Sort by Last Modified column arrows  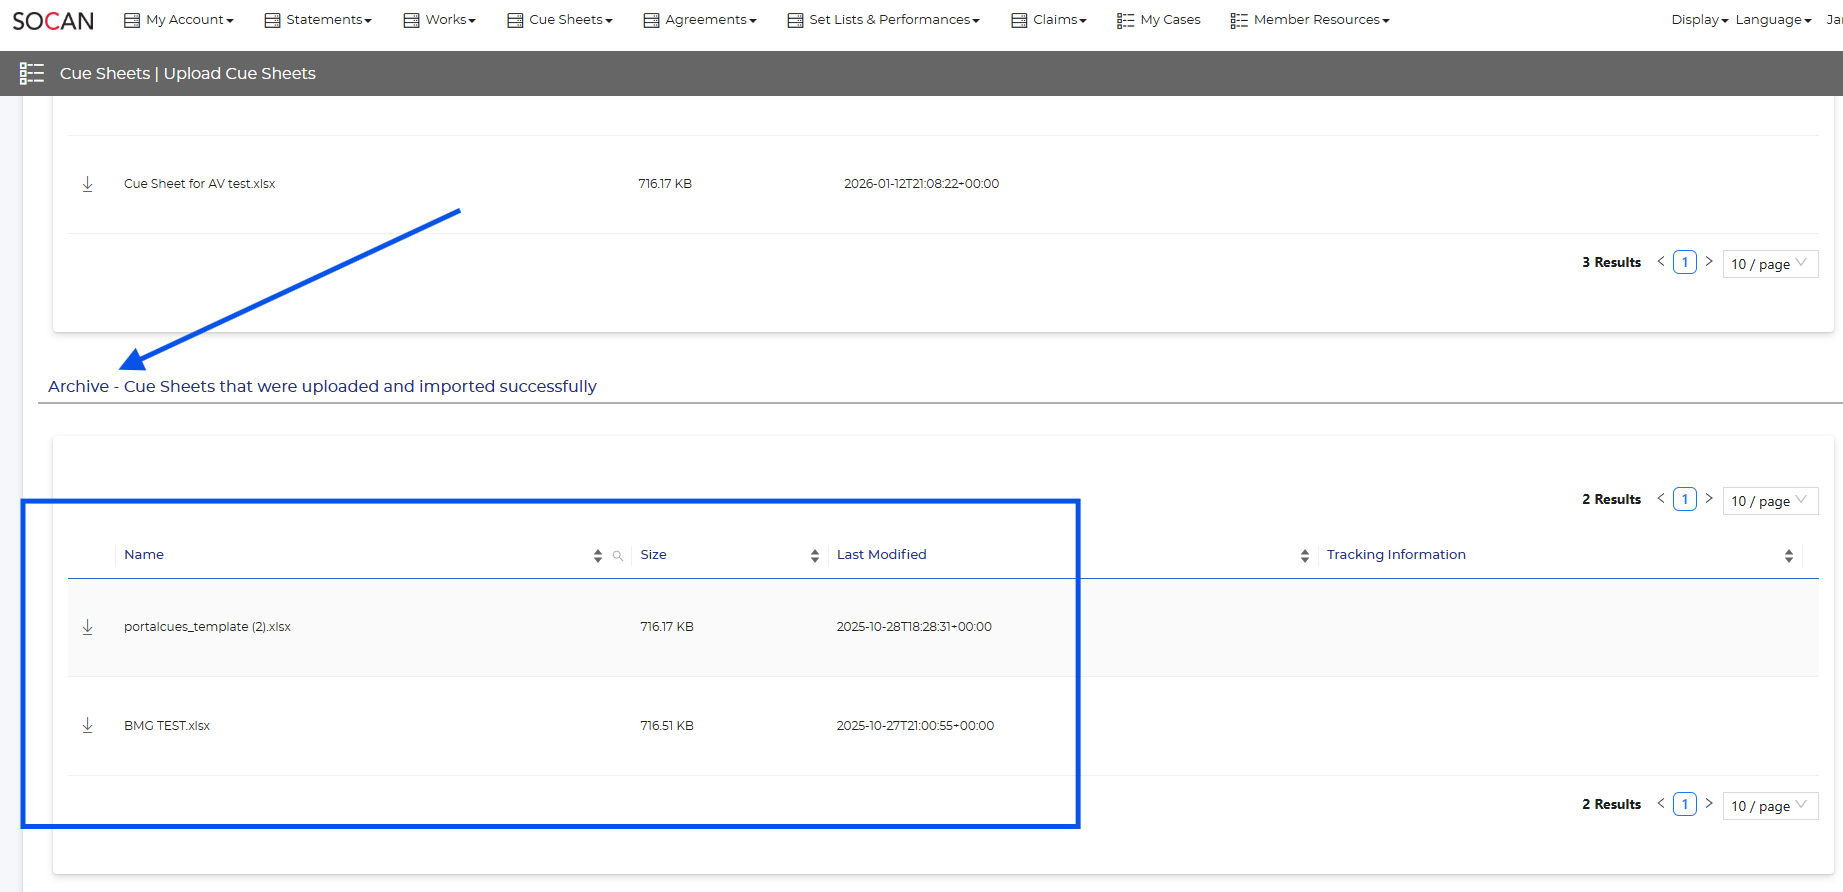tap(1305, 556)
